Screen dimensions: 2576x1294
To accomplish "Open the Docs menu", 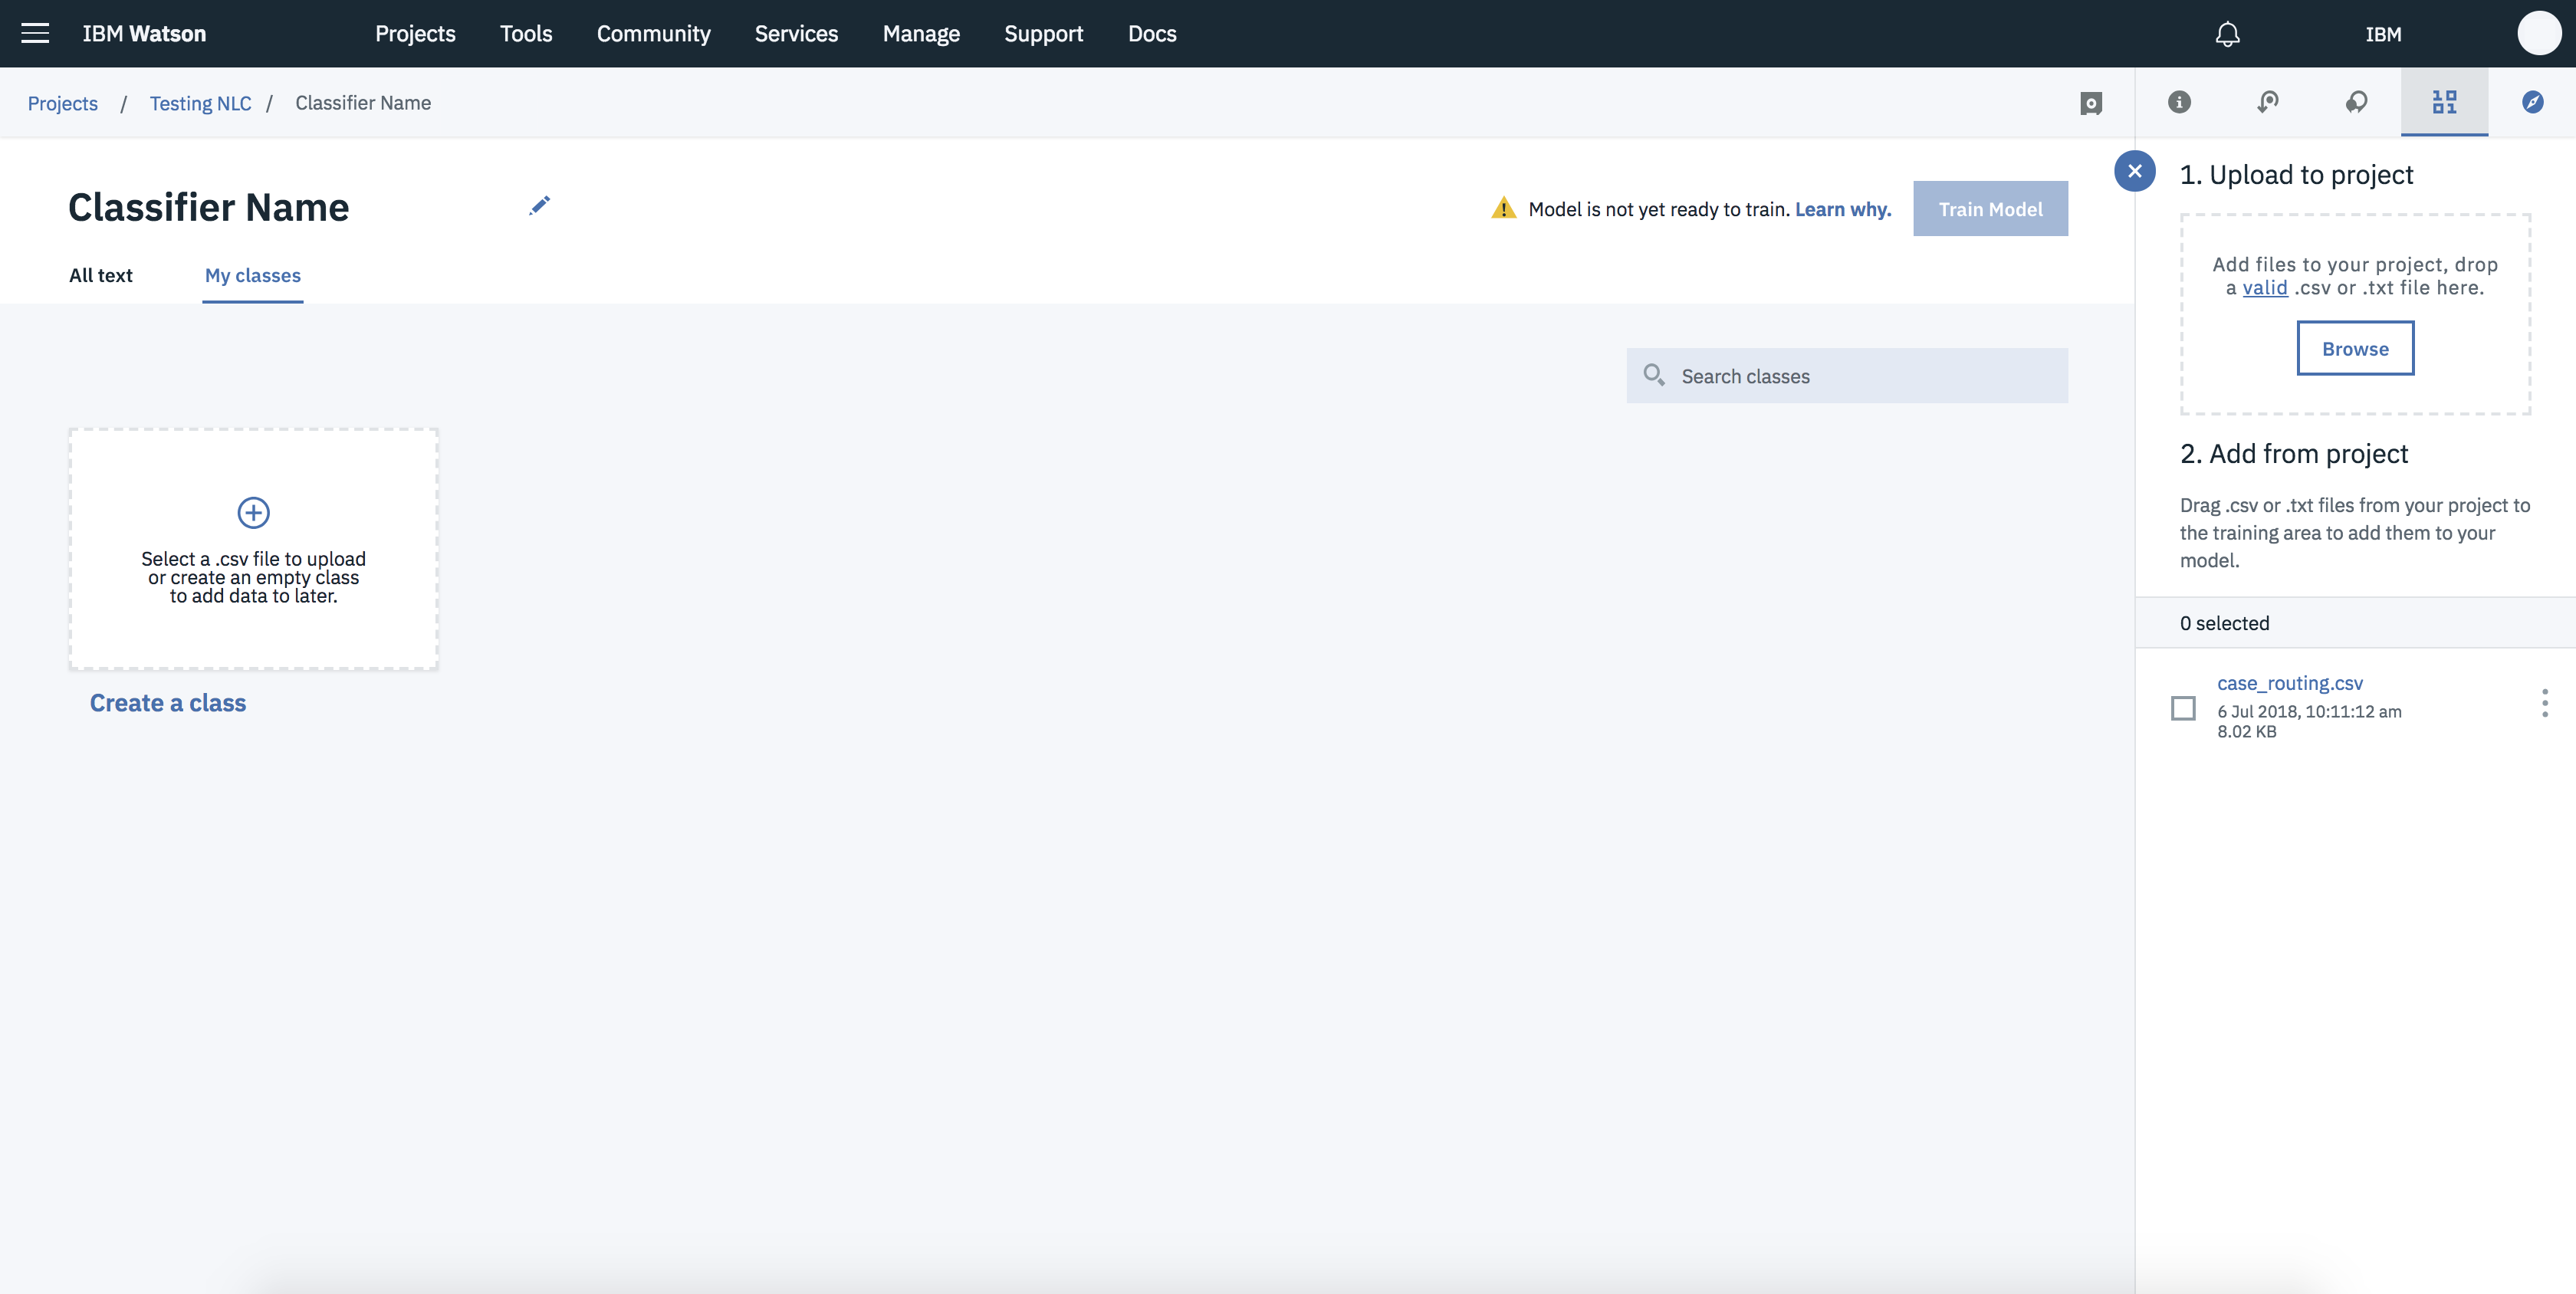I will tap(1152, 34).
